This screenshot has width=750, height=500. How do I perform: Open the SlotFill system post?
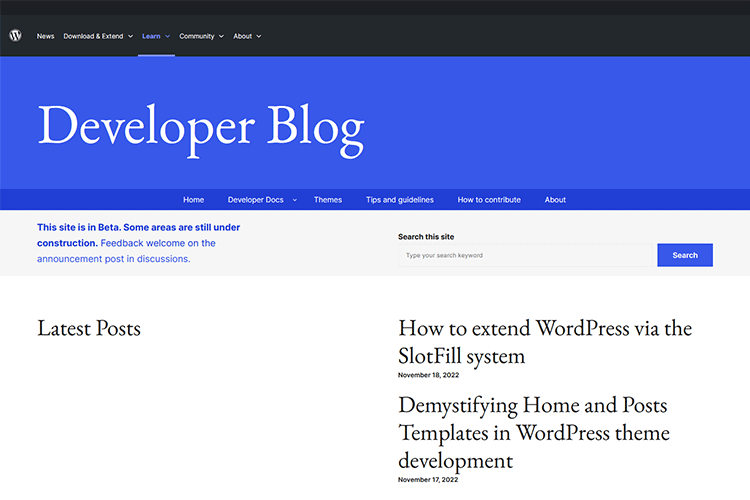tap(545, 341)
